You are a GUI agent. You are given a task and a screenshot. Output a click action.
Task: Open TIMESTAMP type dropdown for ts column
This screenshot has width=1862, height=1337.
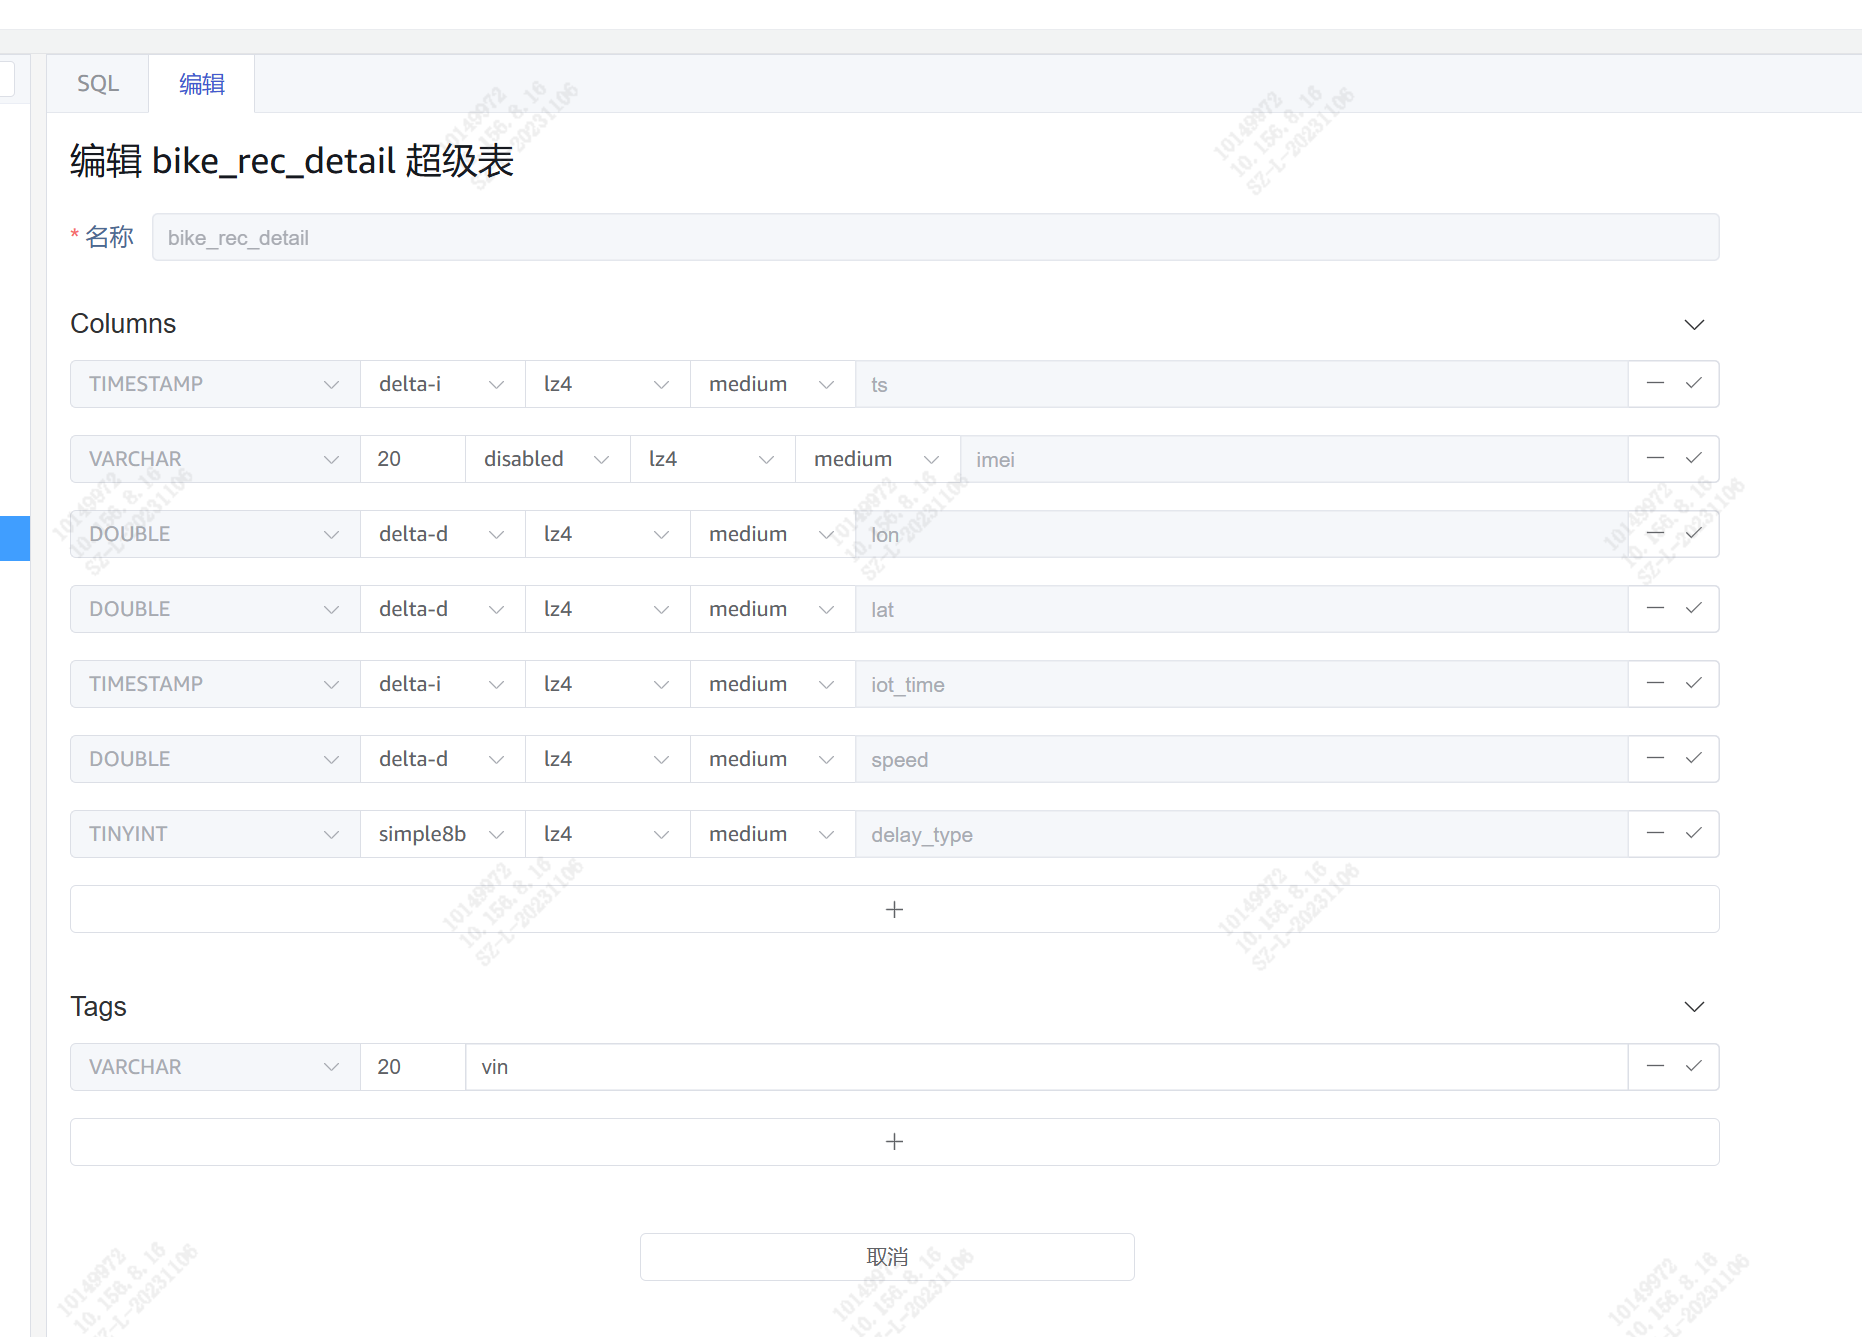[215, 384]
